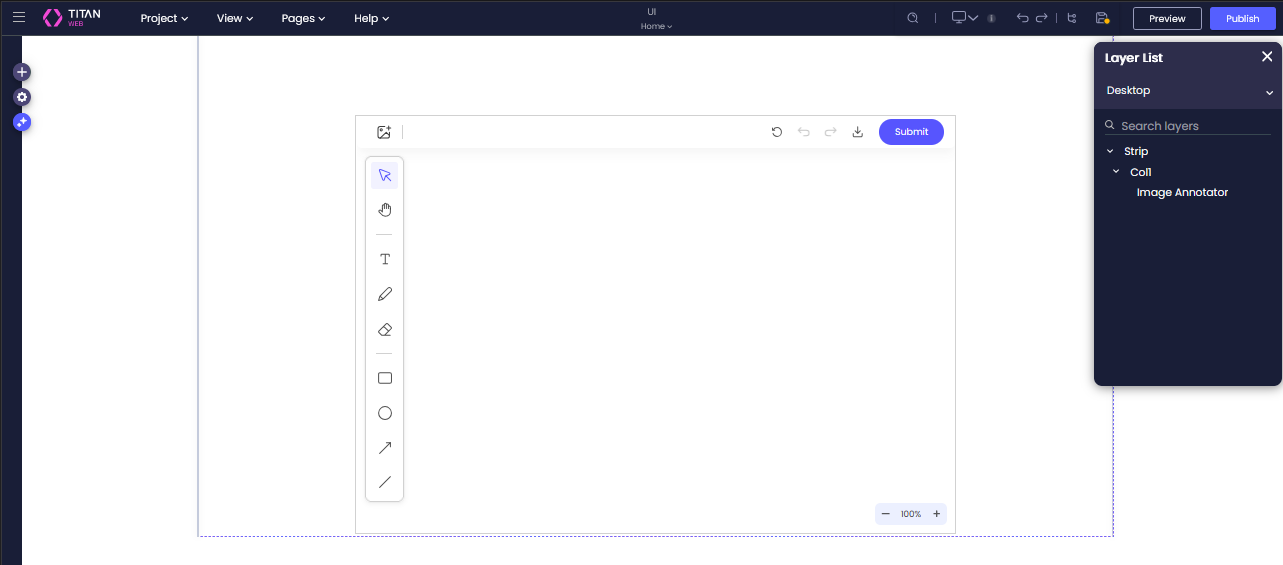The height and width of the screenshot is (565, 1283).
Task: Open the View menu
Action: coord(235,18)
